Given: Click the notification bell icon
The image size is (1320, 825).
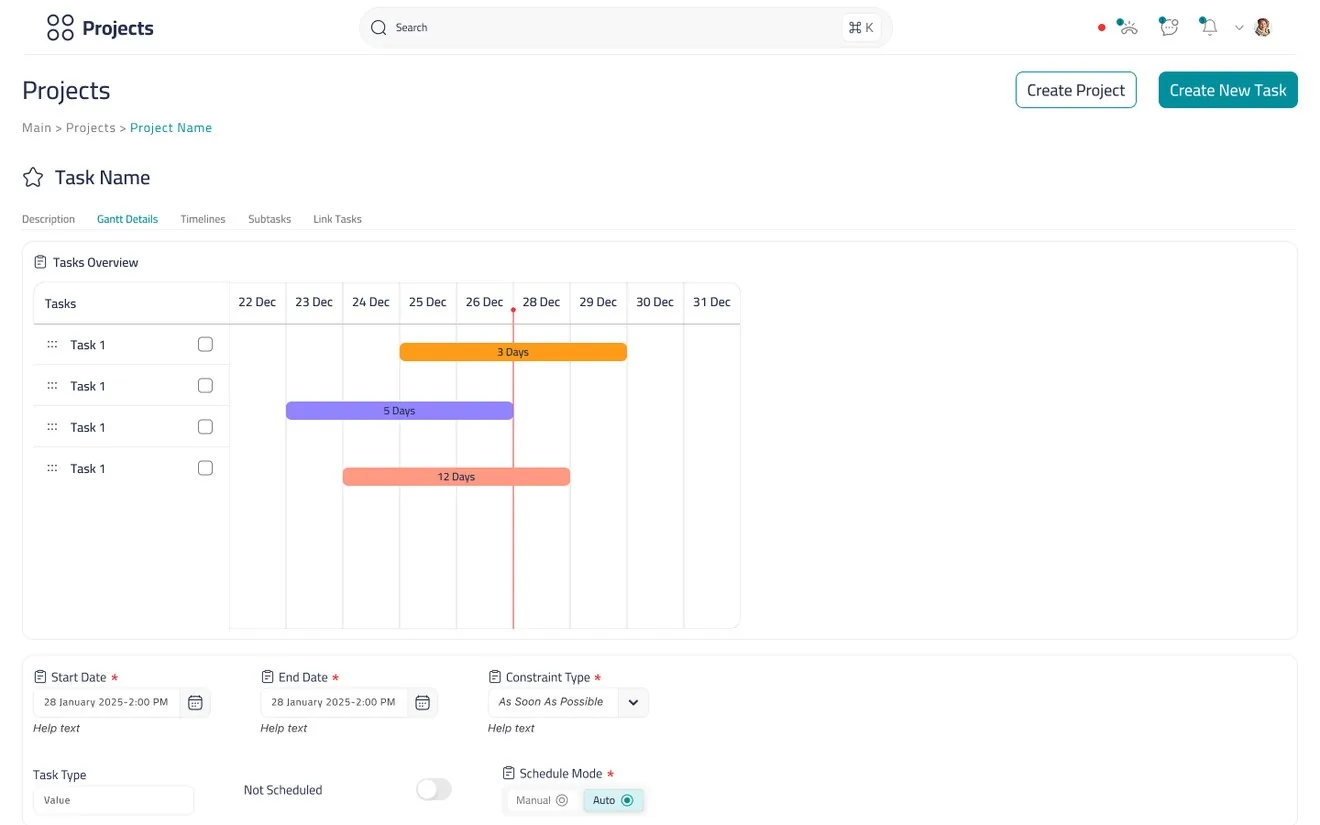Looking at the screenshot, I should (1209, 27).
